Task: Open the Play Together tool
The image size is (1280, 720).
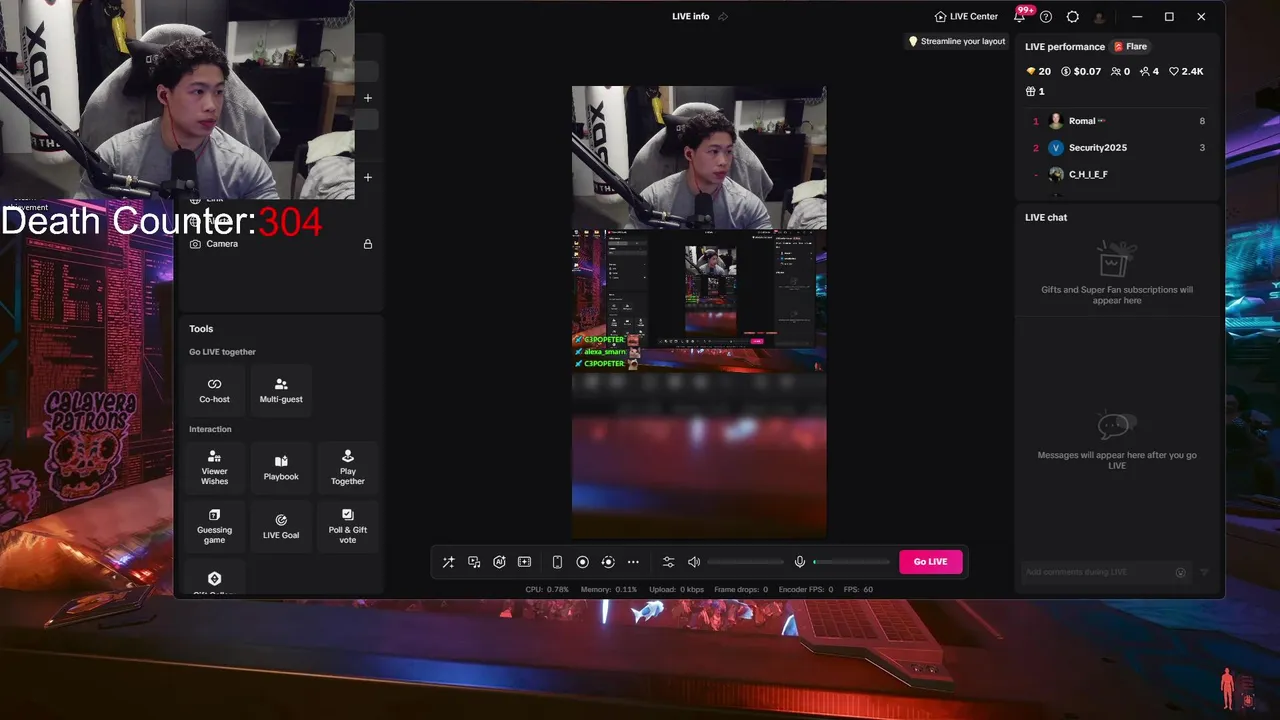Action: pos(348,468)
